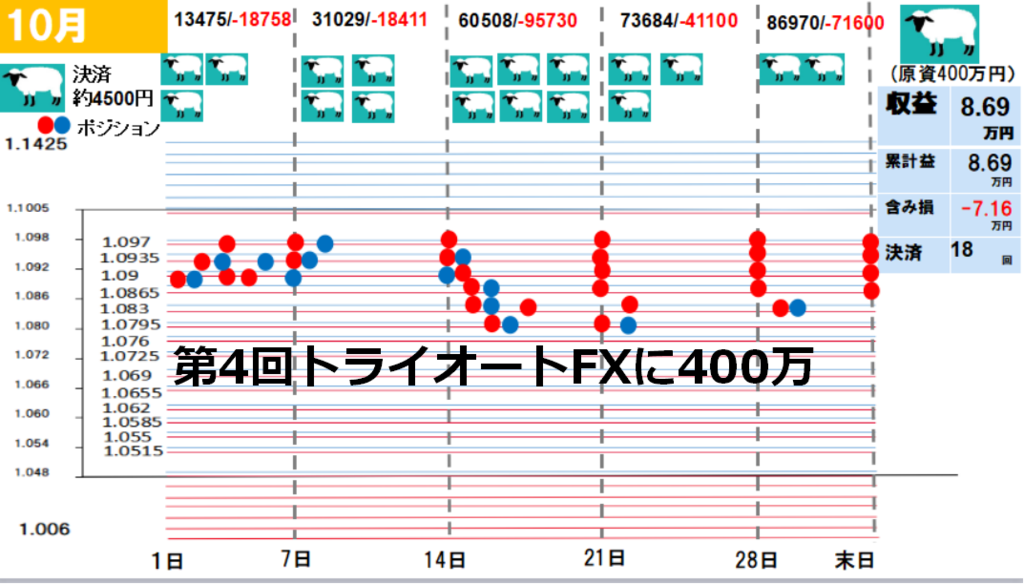Click the ポジション legend label
This screenshot has width=1024, height=584.
click(118, 127)
